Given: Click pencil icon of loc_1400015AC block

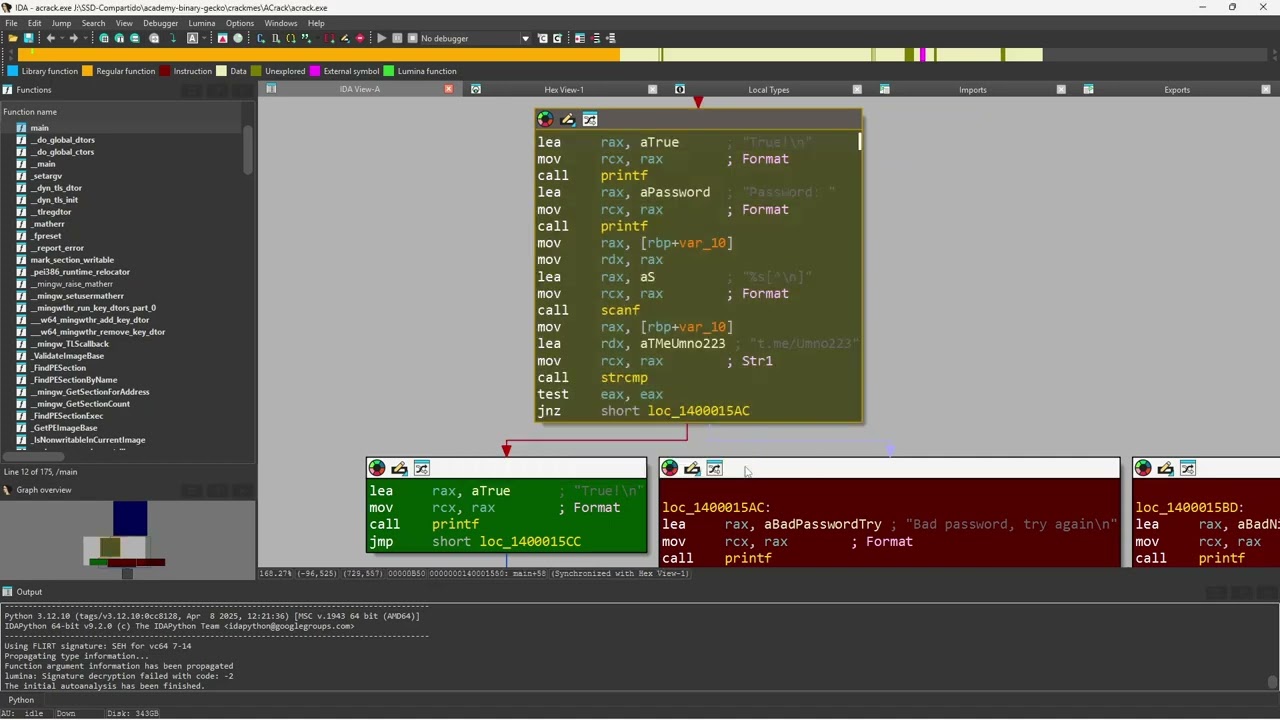Looking at the screenshot, I should coord(692,468).
